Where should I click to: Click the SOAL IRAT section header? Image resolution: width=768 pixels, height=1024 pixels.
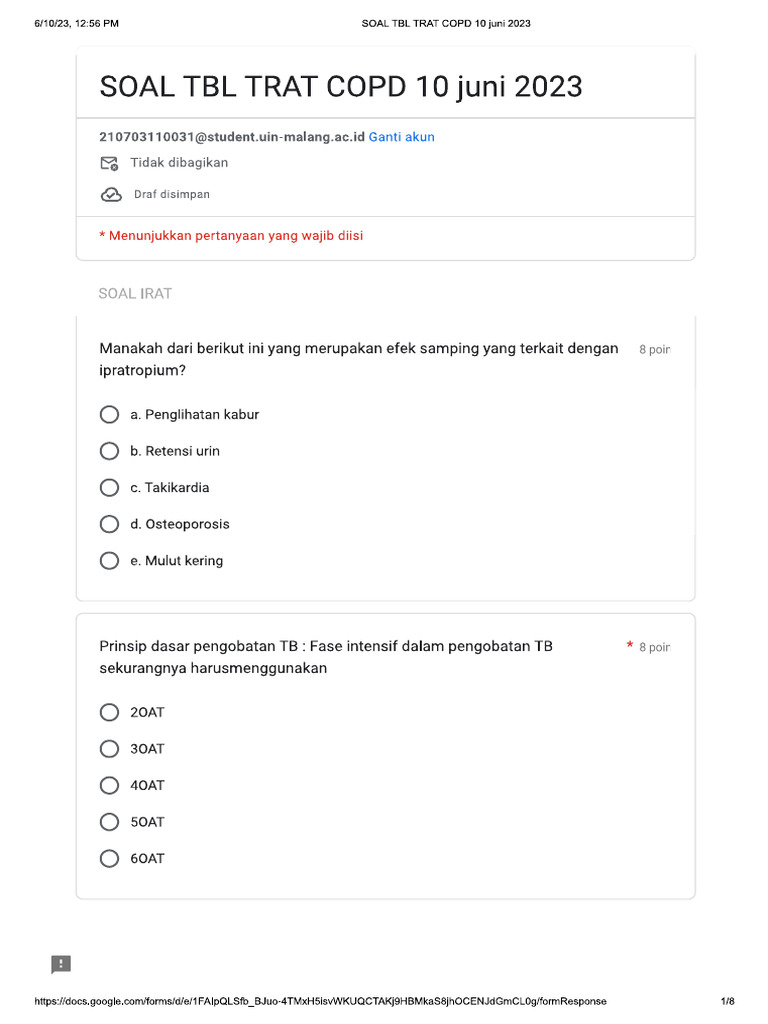(x=135, y=293)
